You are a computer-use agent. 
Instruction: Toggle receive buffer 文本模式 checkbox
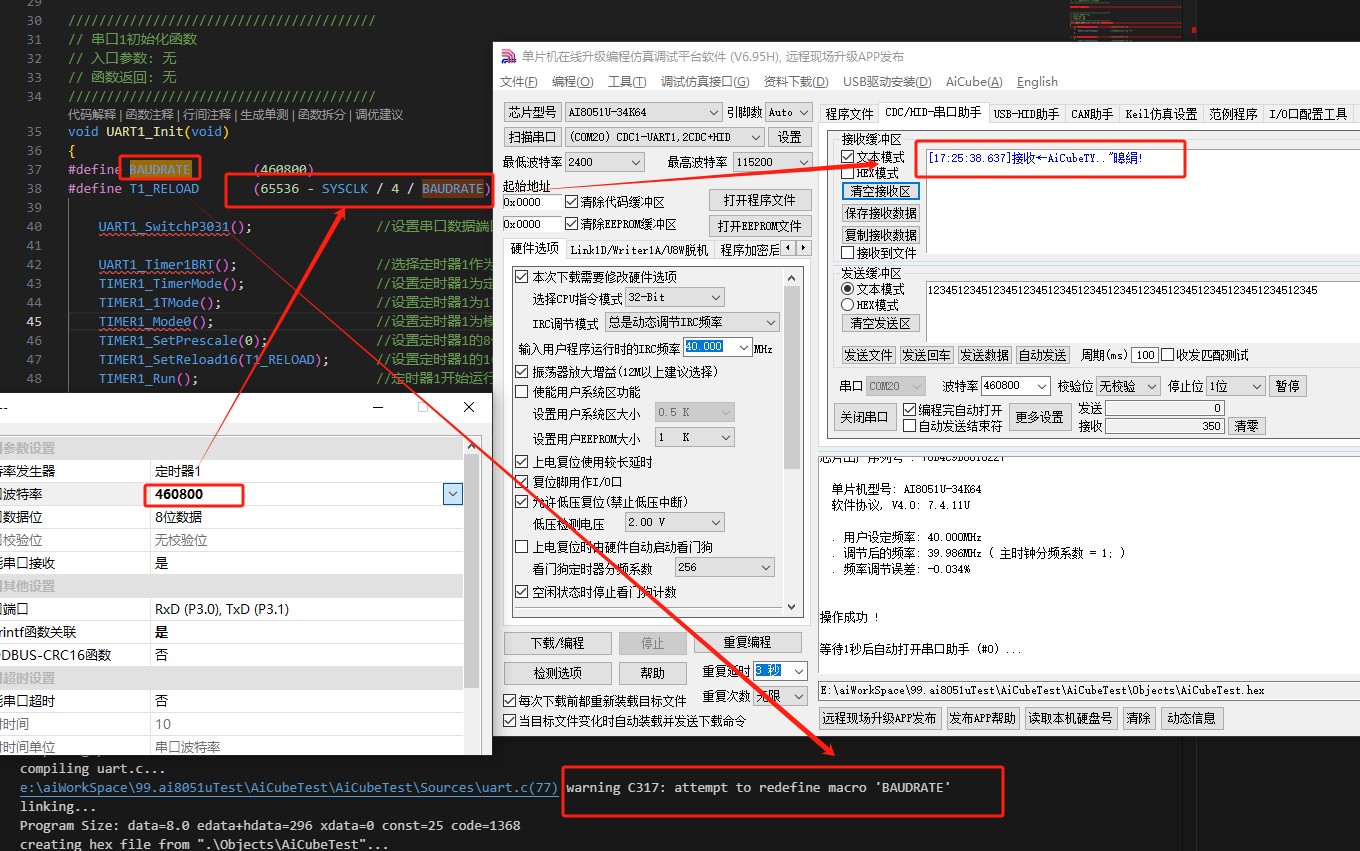(848, 157)
